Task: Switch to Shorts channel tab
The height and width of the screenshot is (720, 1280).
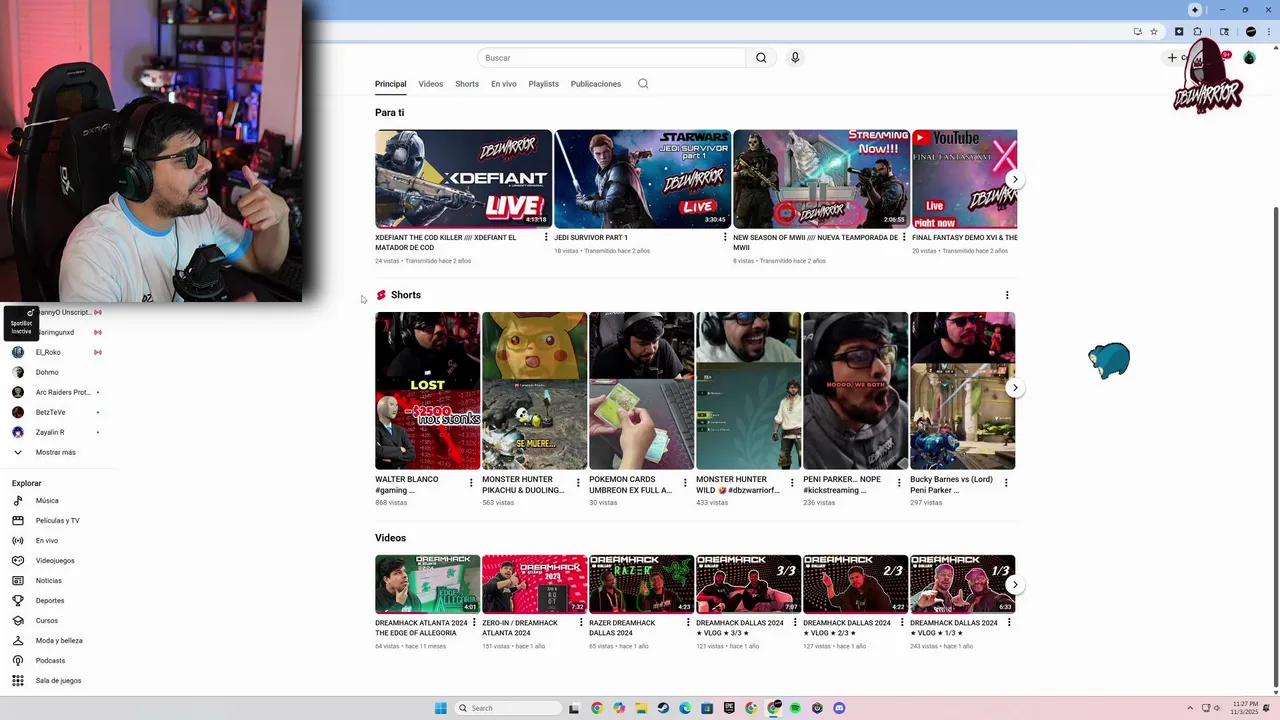Action: point(467,84)
